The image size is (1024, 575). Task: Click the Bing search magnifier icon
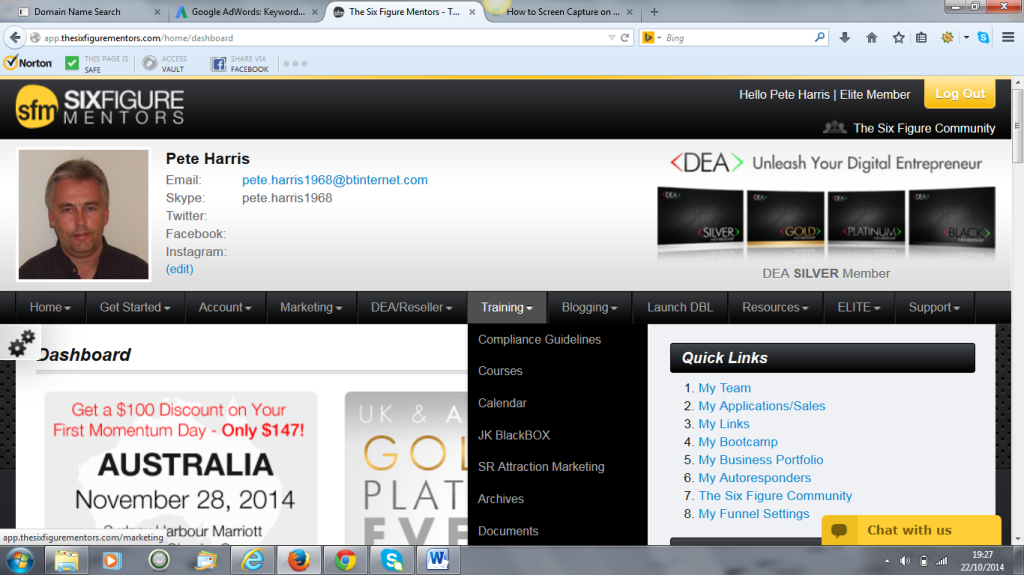pyautogui.click(x=820, y=38)
